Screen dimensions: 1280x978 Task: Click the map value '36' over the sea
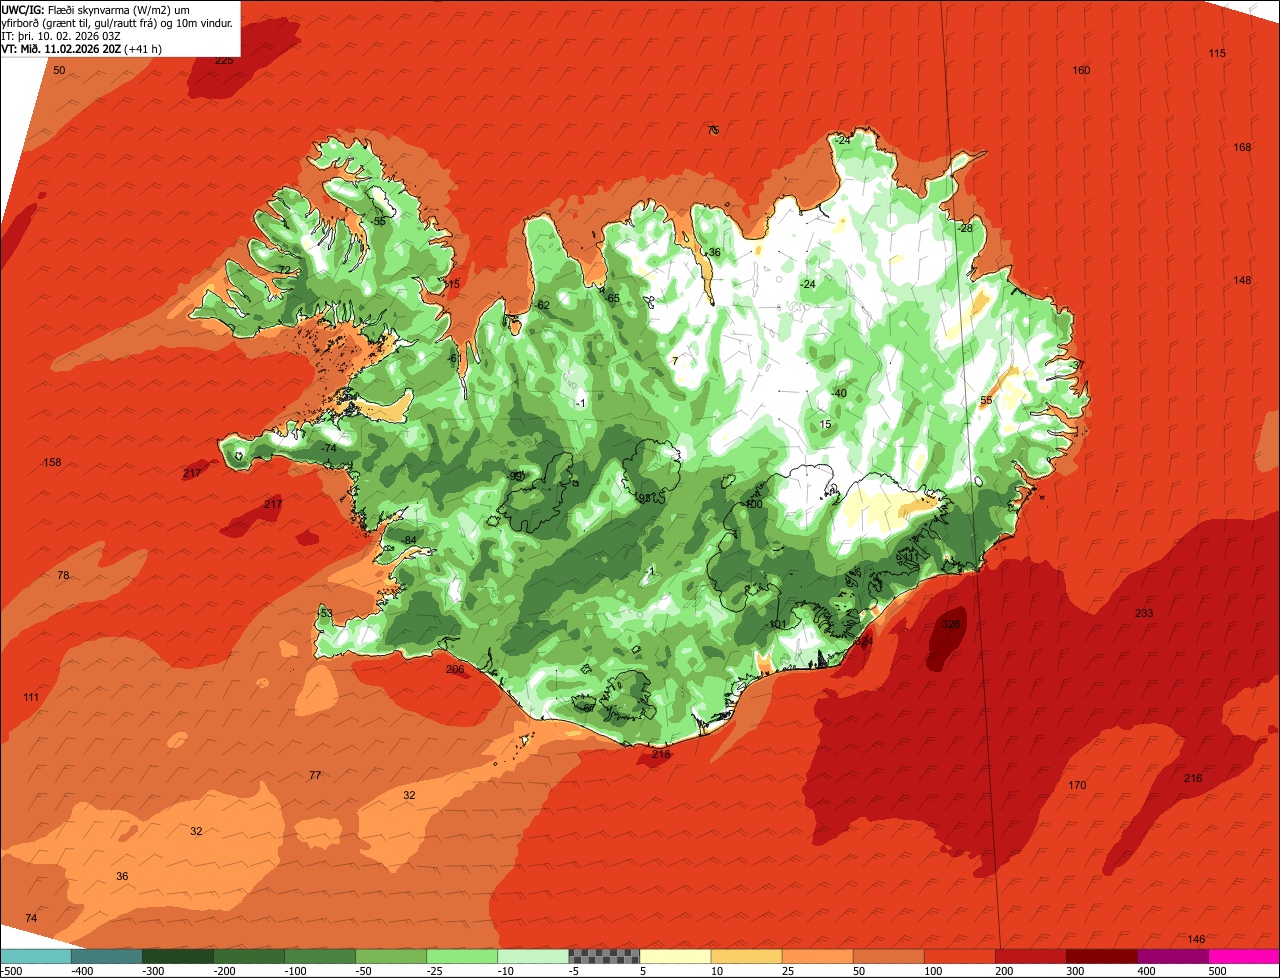point(122,876)
